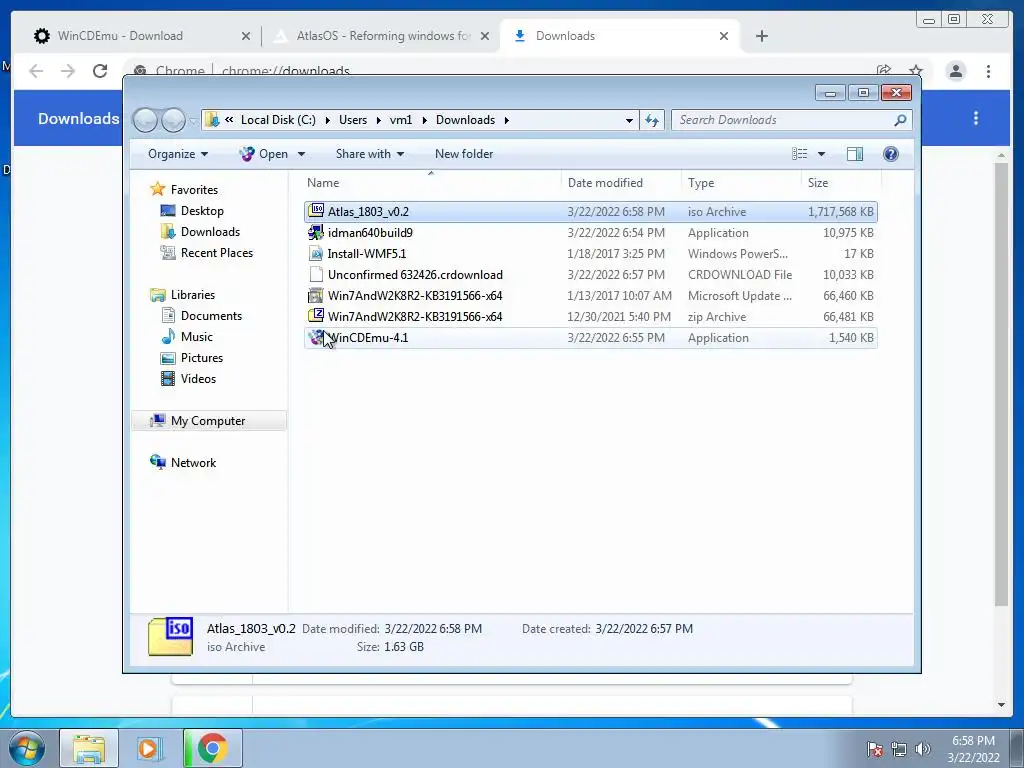Reload the Chrome page
The image size is (1024, 768).
100,71
